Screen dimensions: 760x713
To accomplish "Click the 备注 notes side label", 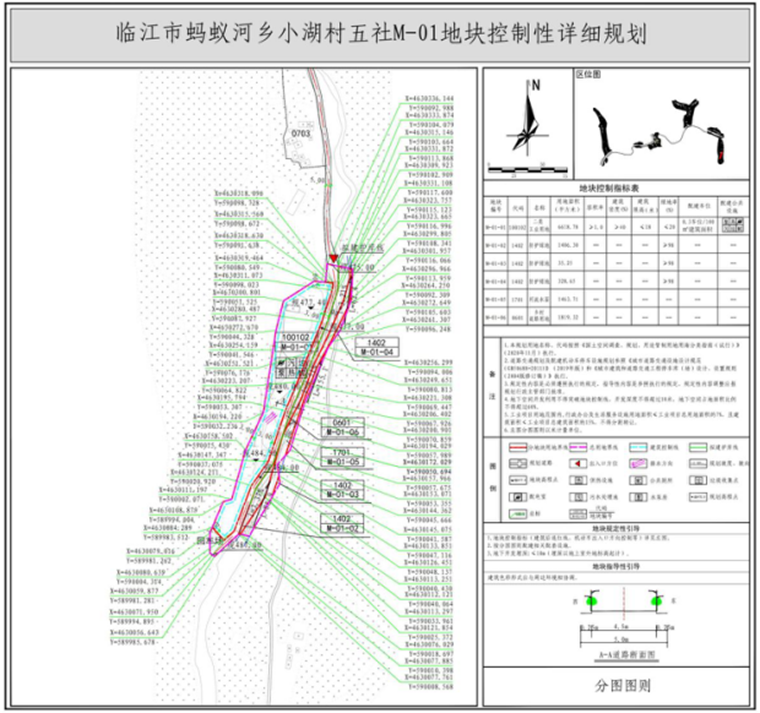I will (492, 385).
